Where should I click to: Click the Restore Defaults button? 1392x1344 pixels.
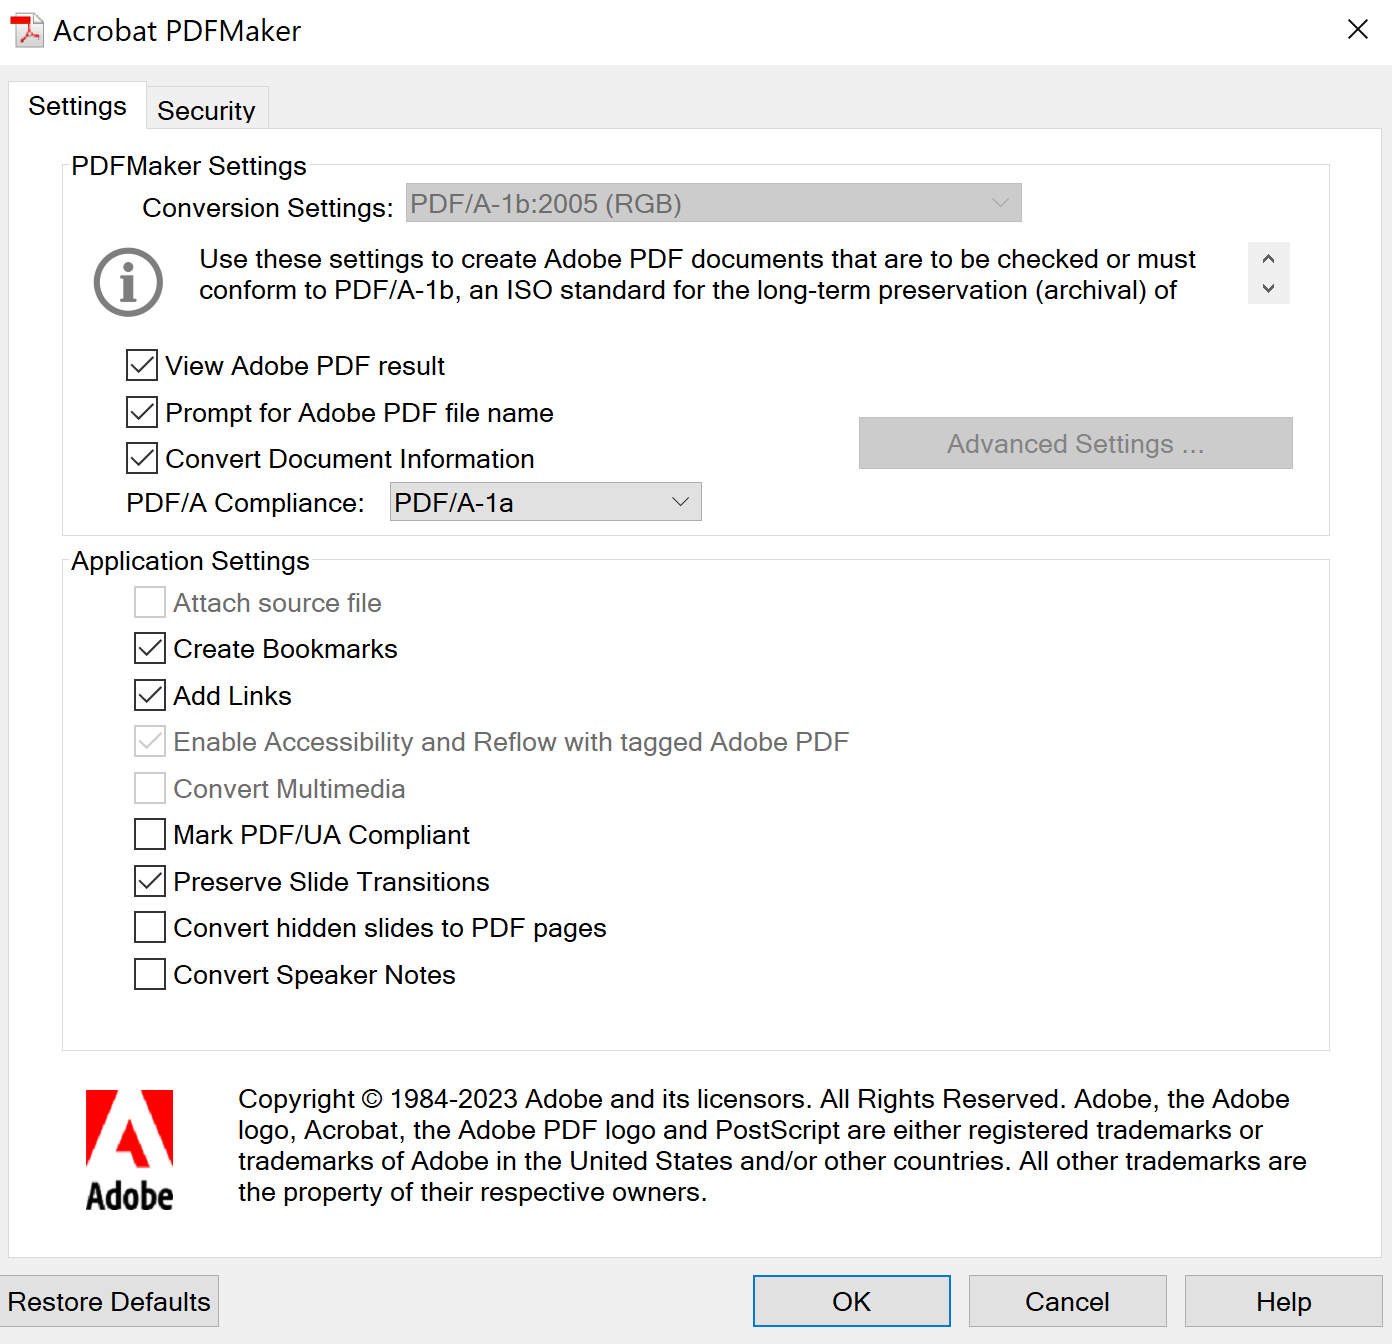tap(110, 1301)
